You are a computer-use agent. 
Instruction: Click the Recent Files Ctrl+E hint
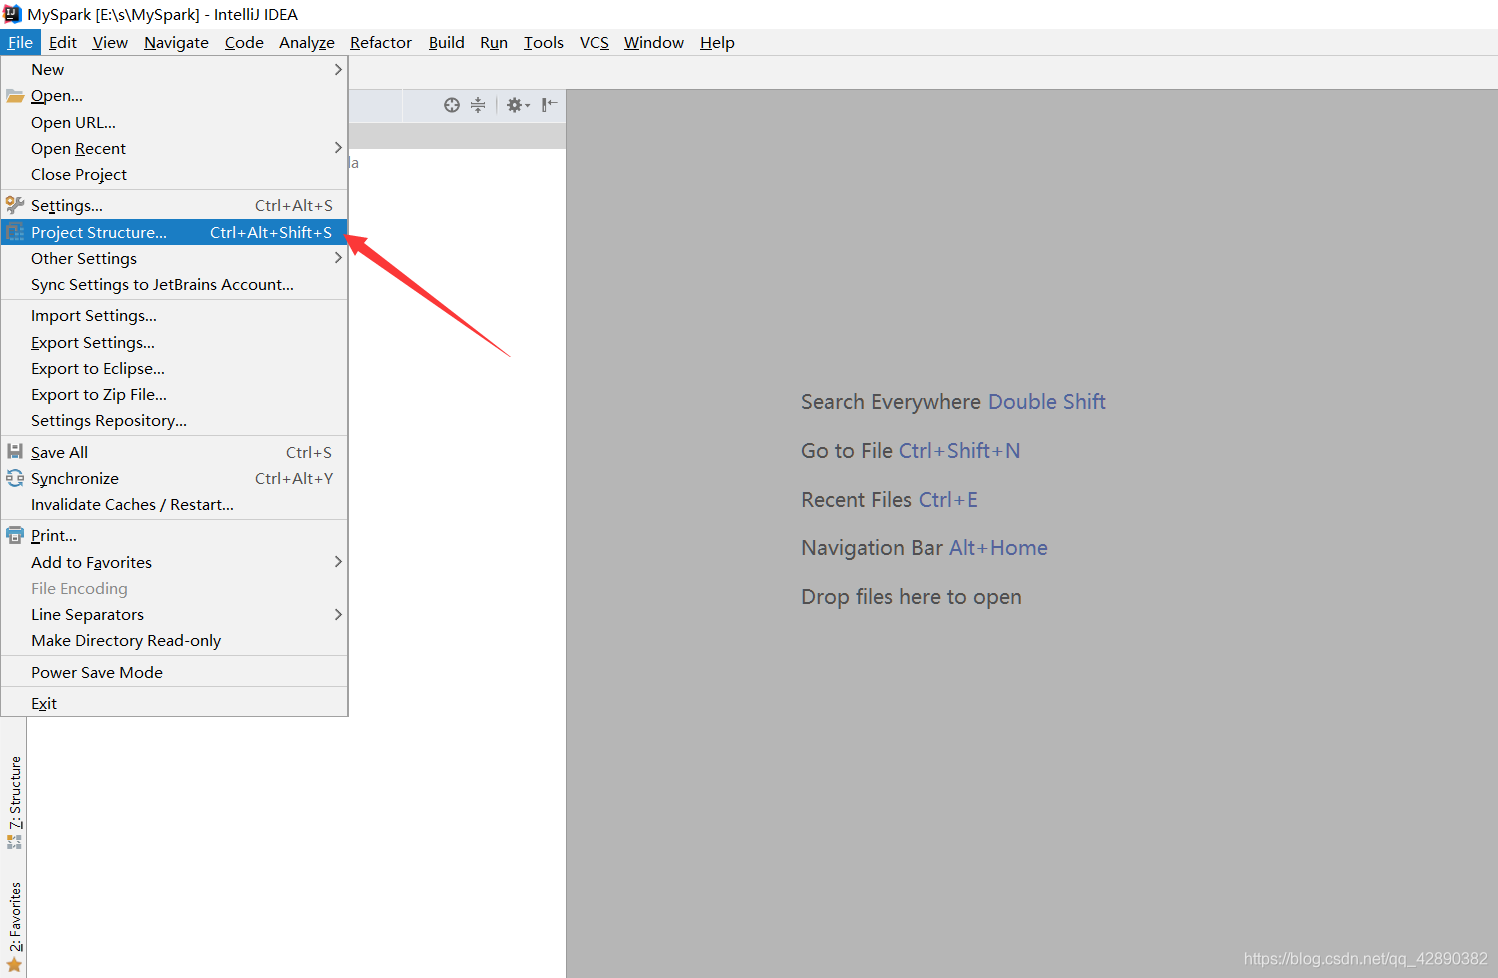click(889, 500)
